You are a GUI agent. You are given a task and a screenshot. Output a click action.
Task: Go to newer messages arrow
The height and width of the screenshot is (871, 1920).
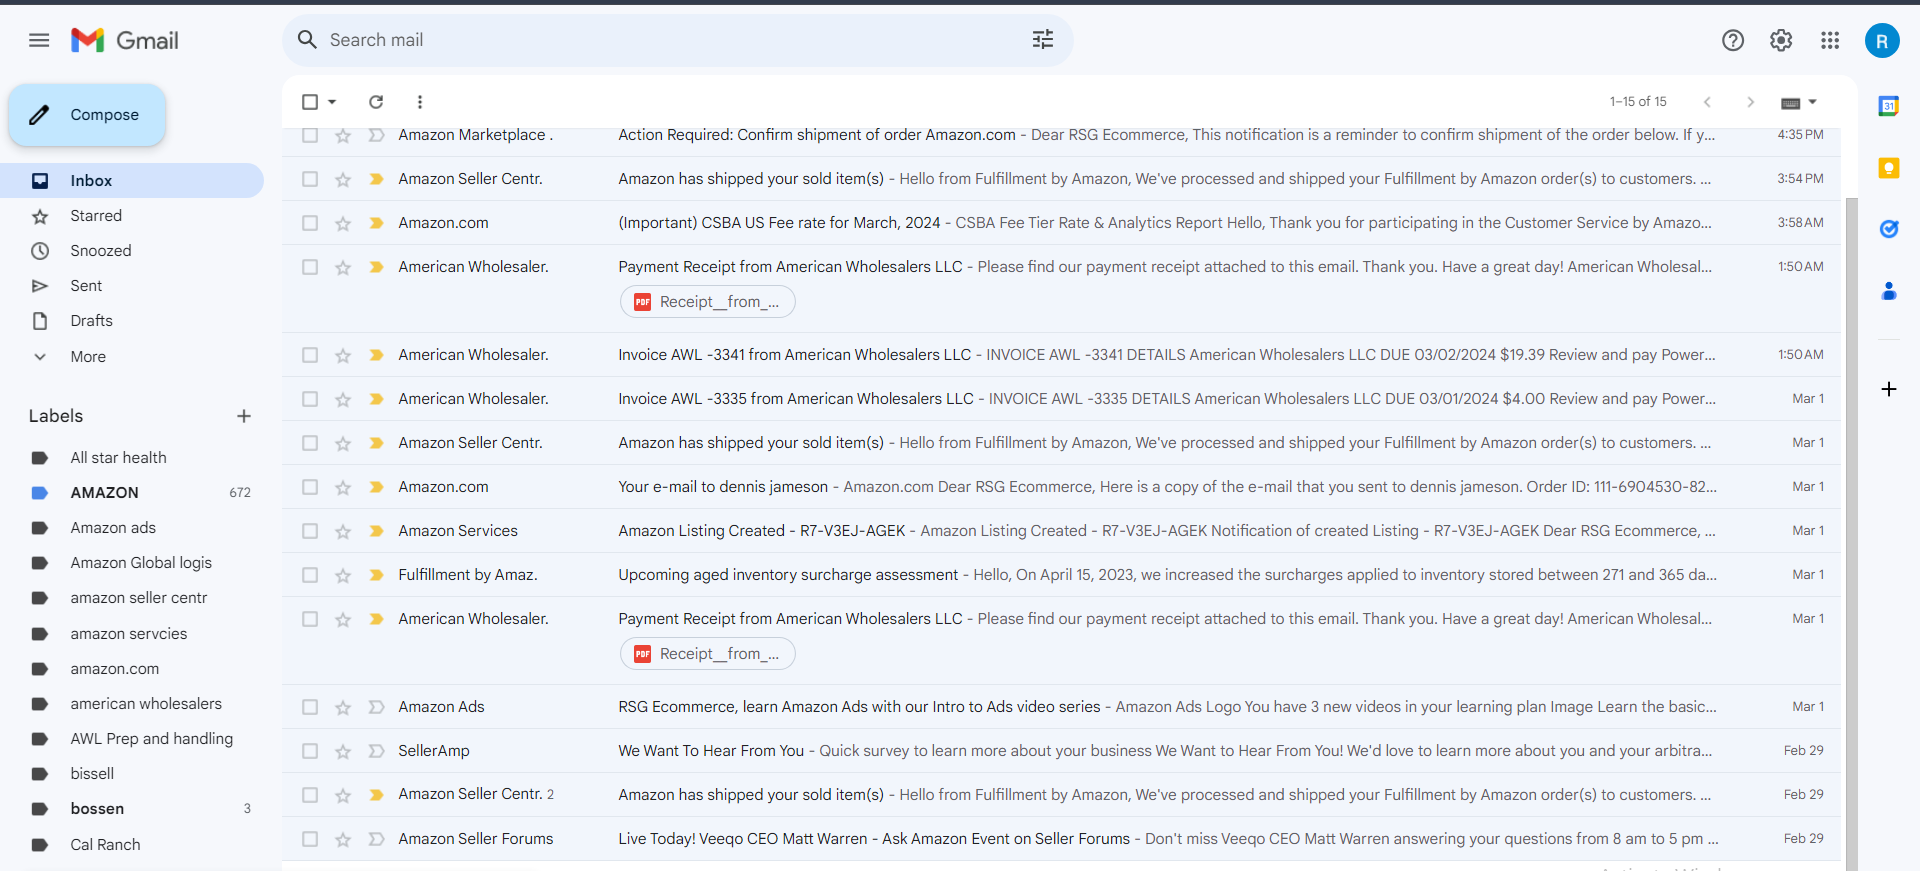pyautogui.click(x=1707, y=102)
